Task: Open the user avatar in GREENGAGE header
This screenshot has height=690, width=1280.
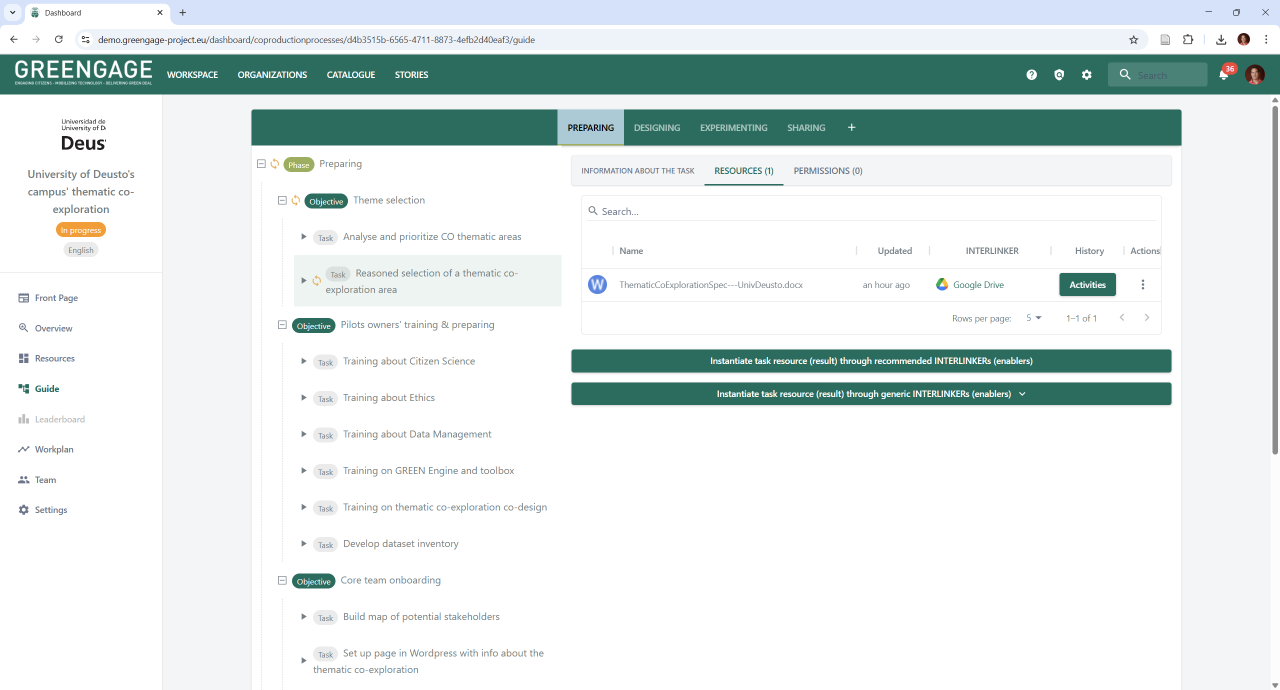Action: pos(1255,75)
